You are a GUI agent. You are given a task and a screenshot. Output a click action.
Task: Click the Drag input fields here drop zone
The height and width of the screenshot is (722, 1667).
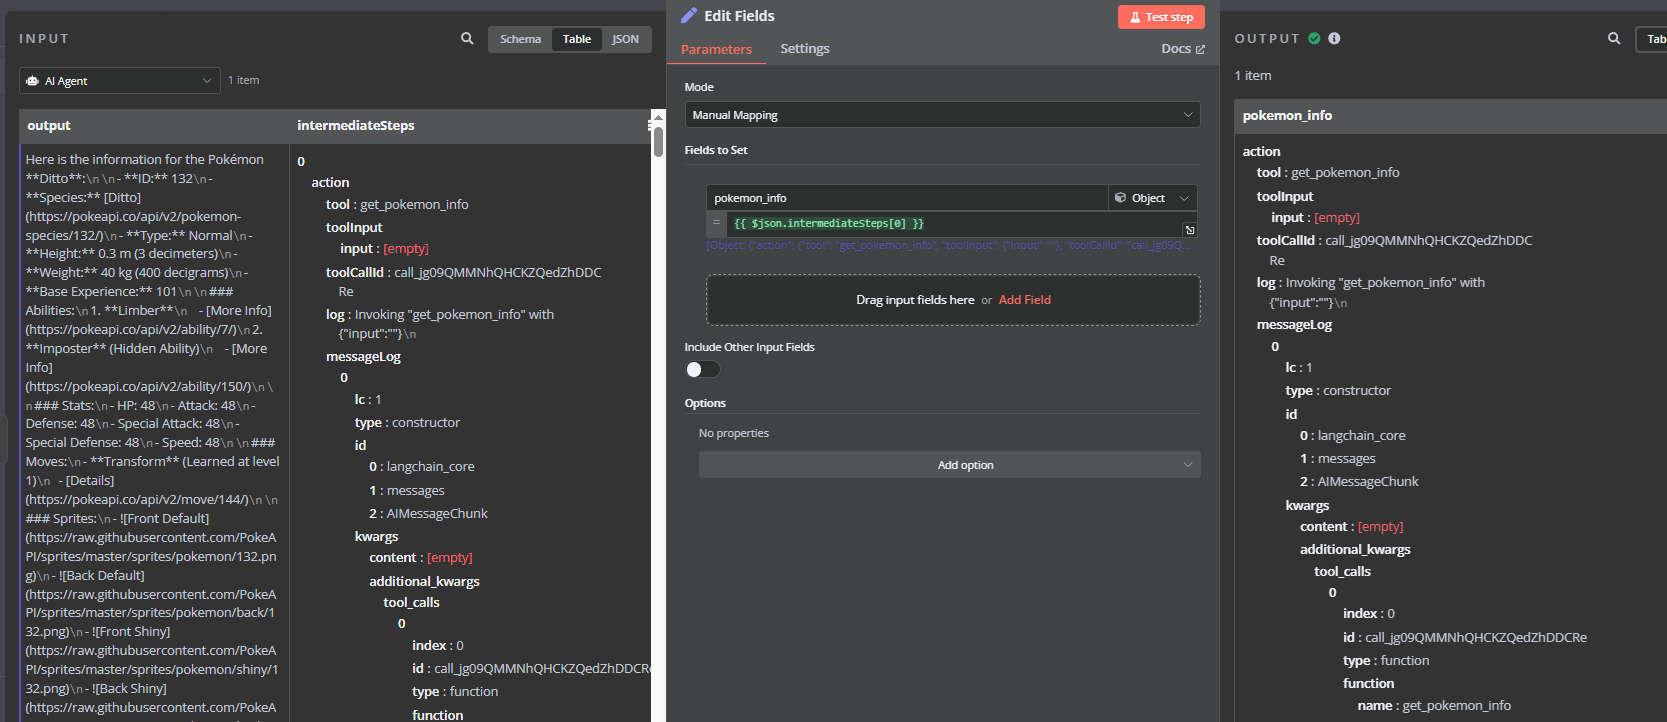953,300
